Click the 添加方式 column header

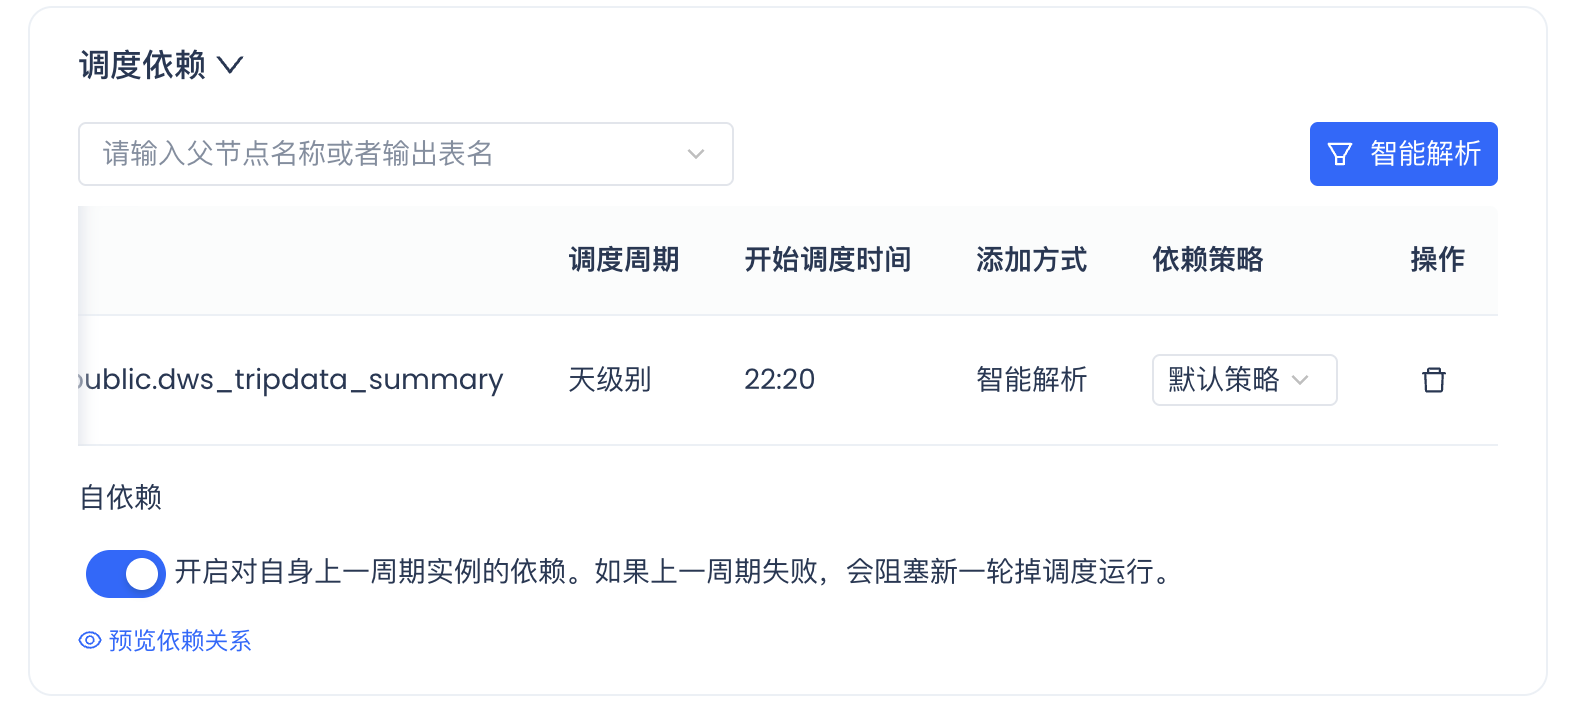[1031, 260]
